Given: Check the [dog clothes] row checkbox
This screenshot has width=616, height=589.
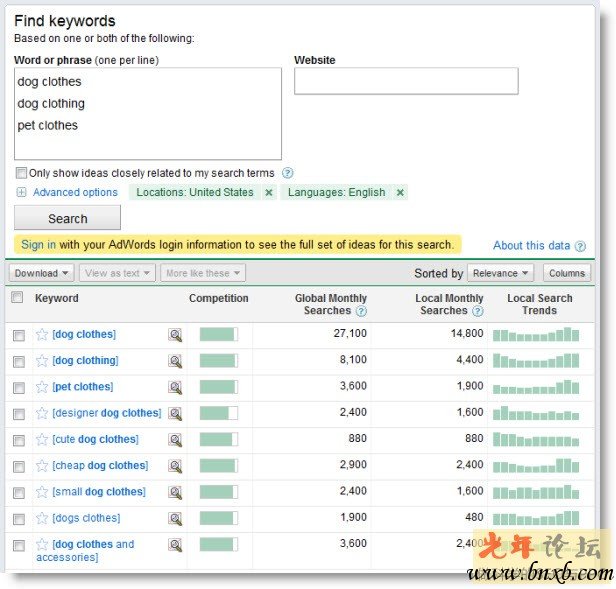Looking at the screenshot, I should tap(18, 336).
